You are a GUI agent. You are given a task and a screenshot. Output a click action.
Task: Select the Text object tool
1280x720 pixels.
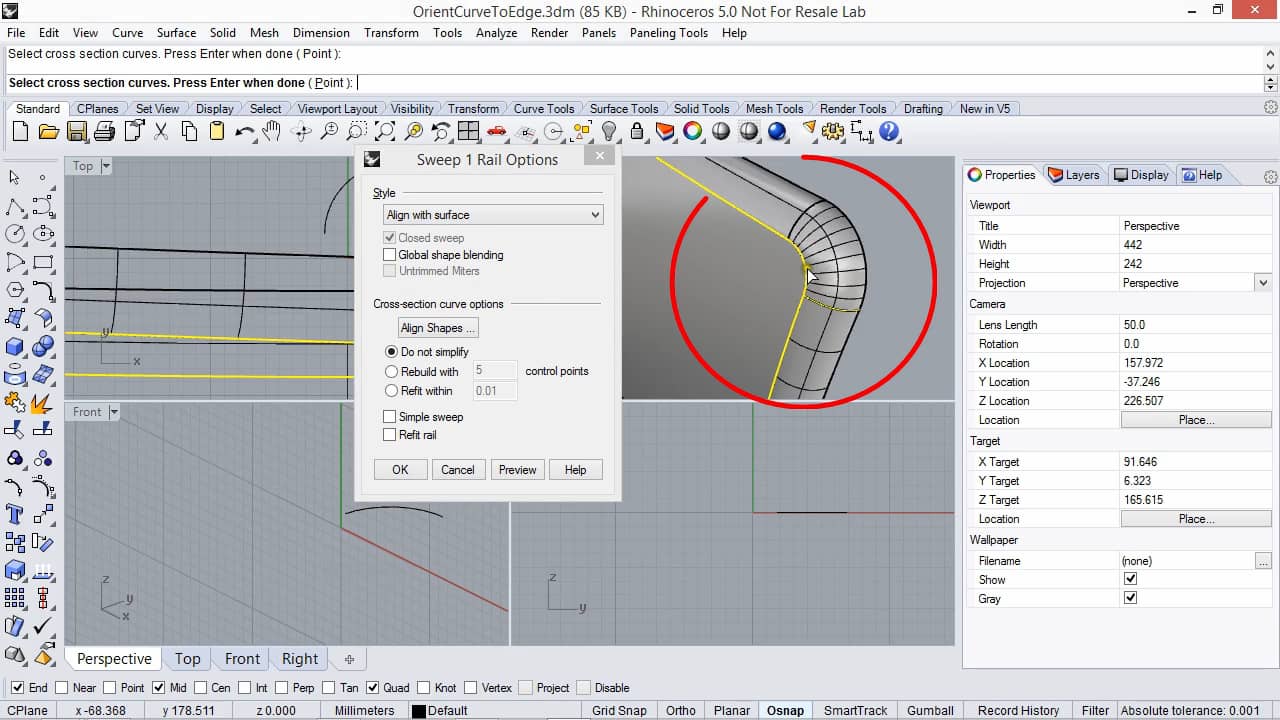(15, 515)
